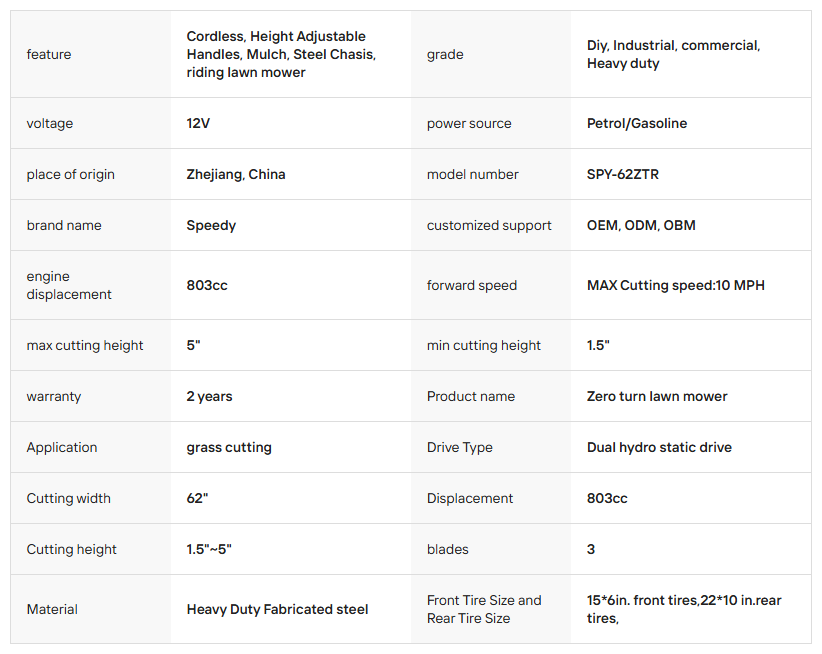The height and width of the screenshot is (654, 822).
Task: Click the '2 years' warranty value
Action: 209,396
